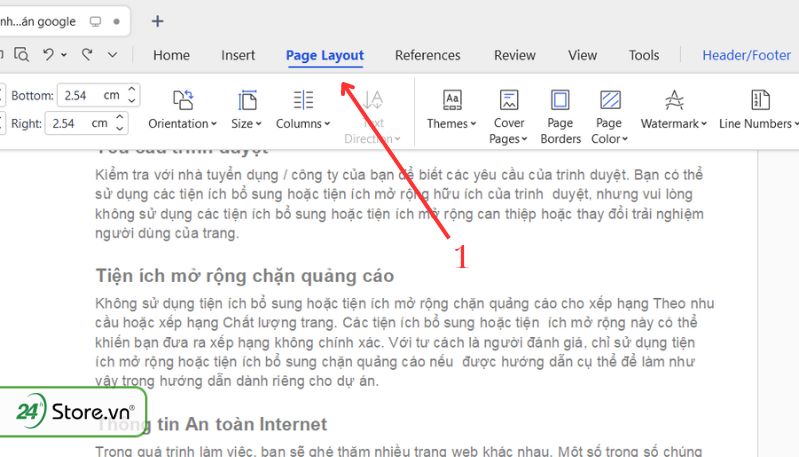Image resolution: width=799 pixels, height=457 pixels.
Task: Switch to the Insert tab
Action: point(238,55)
